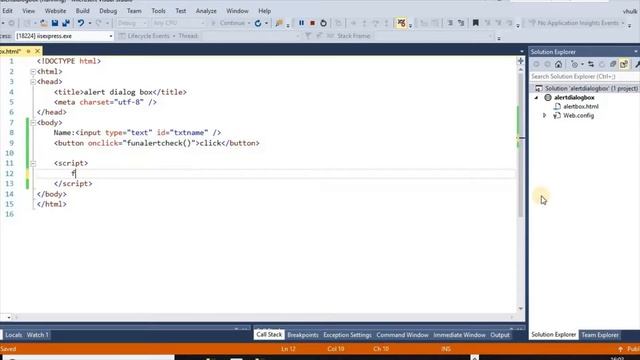Open the Build menu

82,11
